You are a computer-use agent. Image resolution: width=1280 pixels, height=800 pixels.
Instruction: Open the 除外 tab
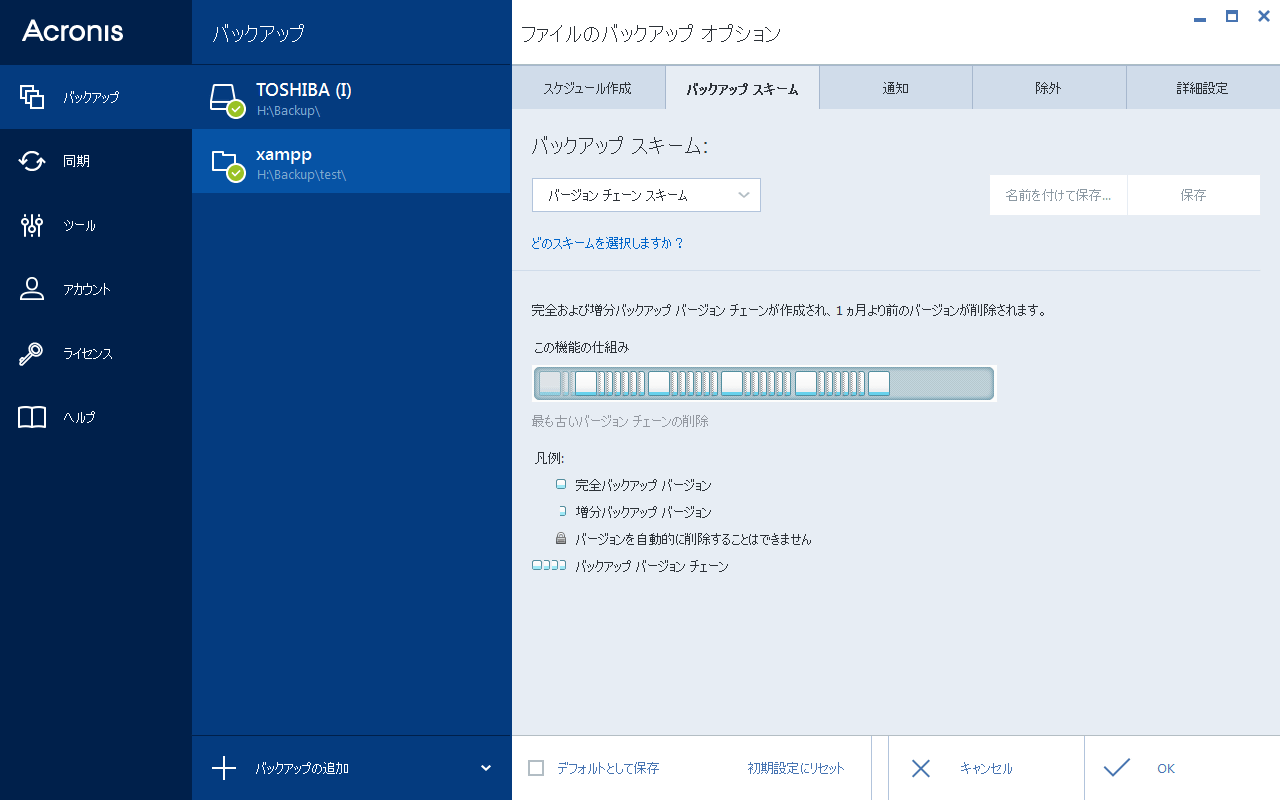point(1049,88)
